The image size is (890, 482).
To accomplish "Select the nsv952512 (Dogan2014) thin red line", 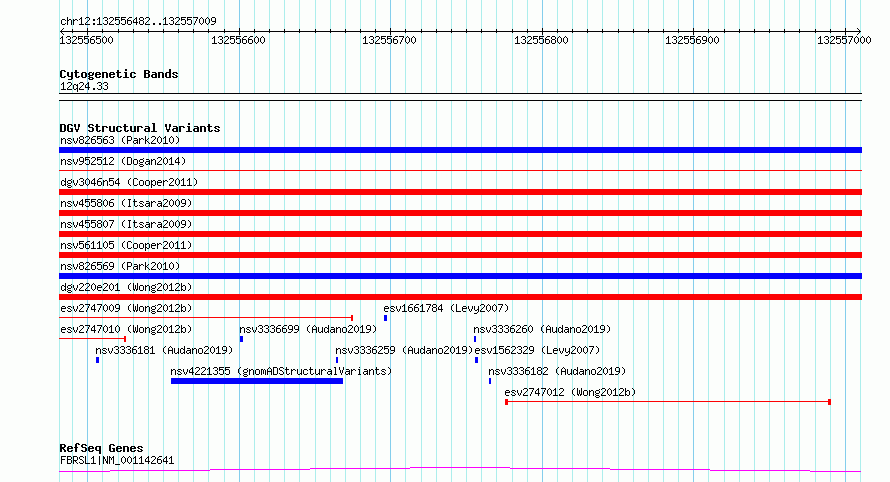I will click(x=460, y=170).
